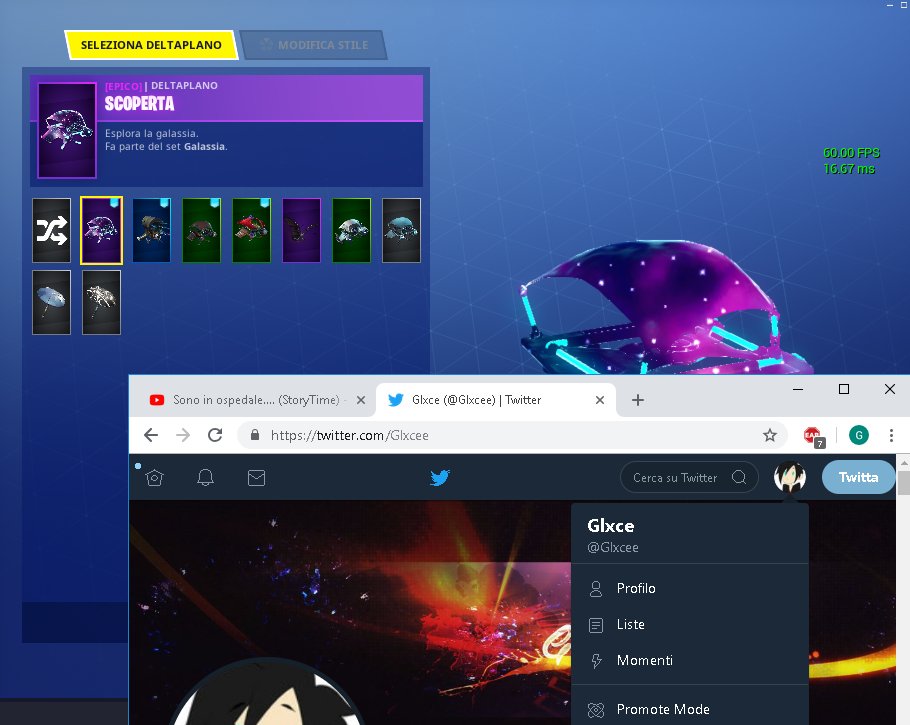
Task: Click the Twitter page scrollbar thumb
Action: pos(904,482)
